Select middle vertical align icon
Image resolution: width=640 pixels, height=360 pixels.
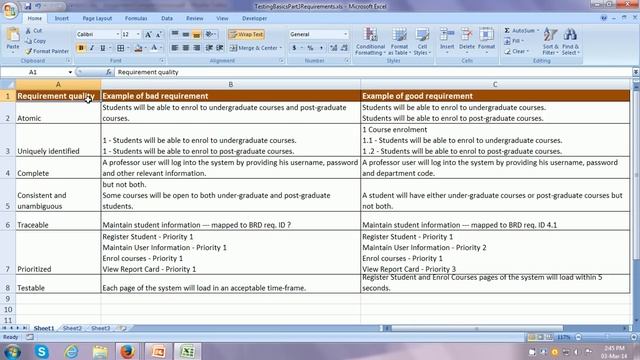click(x=186, y=34)
